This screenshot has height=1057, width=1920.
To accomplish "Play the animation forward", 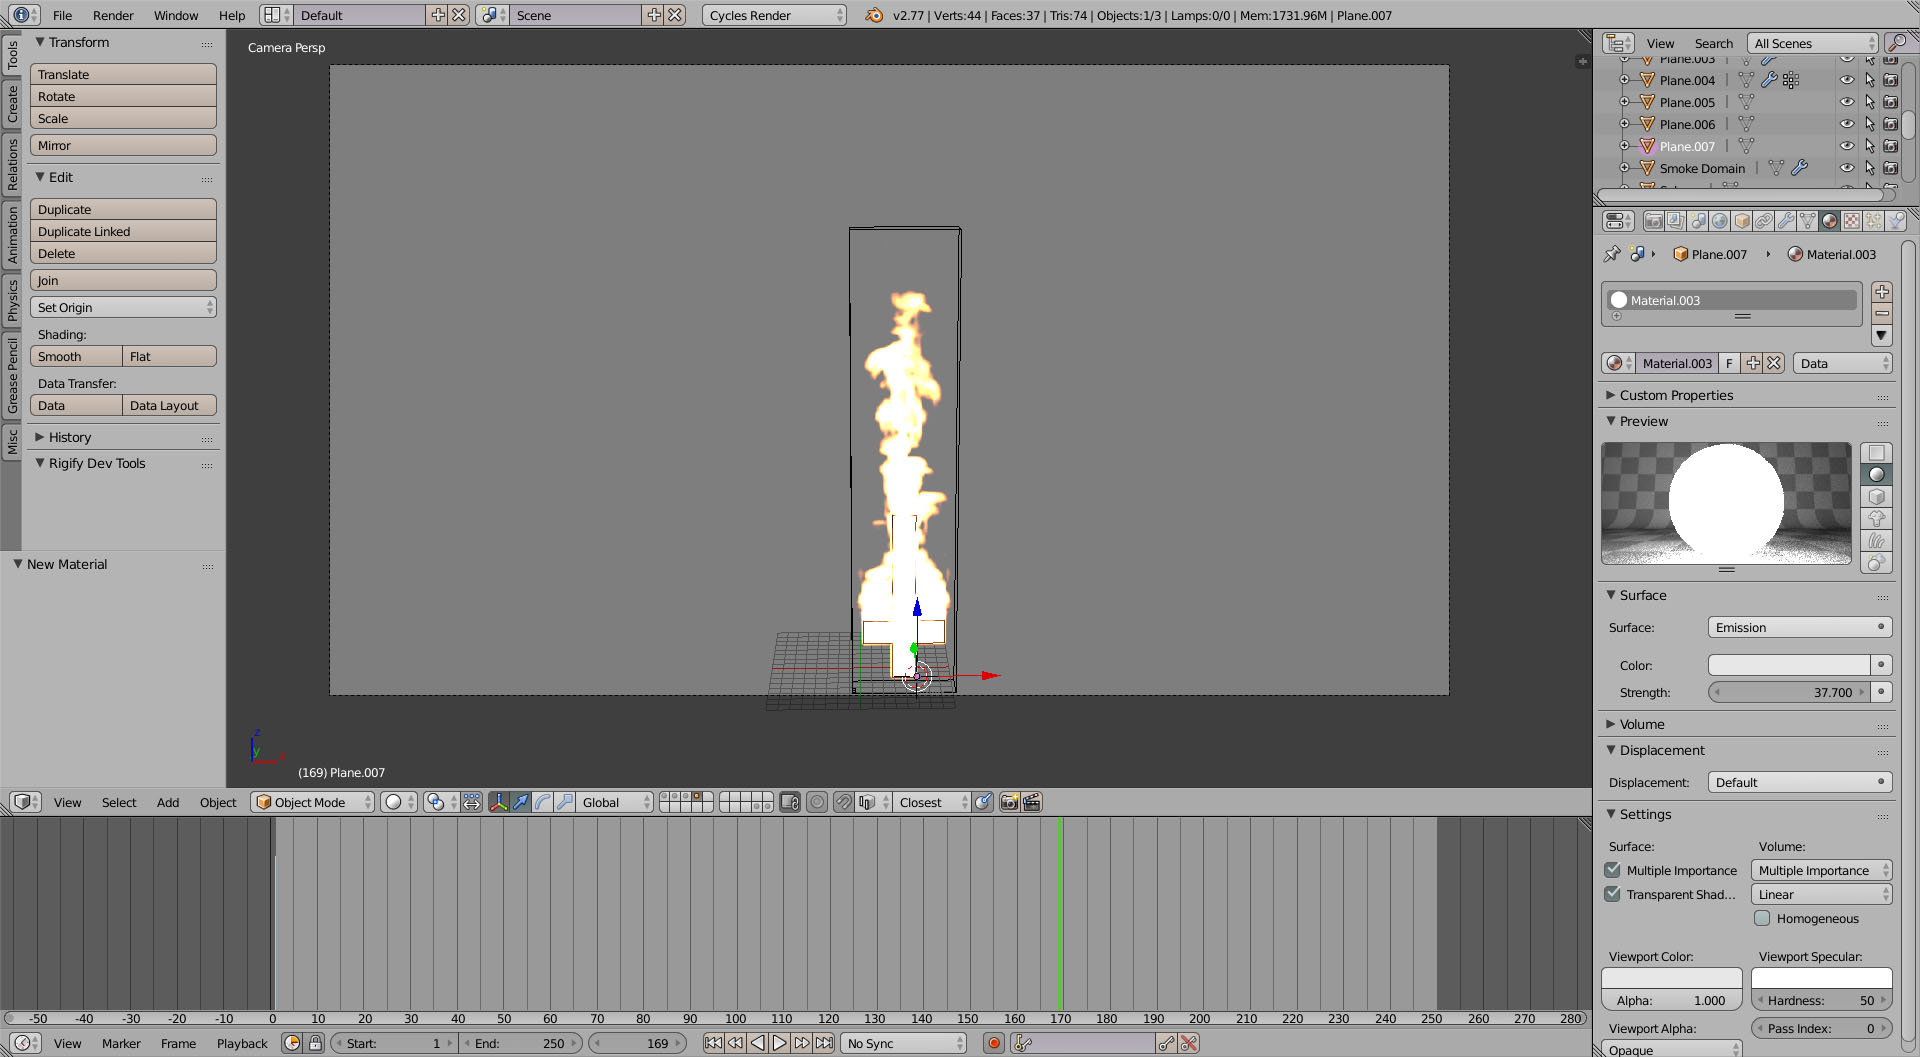I will pos(779,1043).
